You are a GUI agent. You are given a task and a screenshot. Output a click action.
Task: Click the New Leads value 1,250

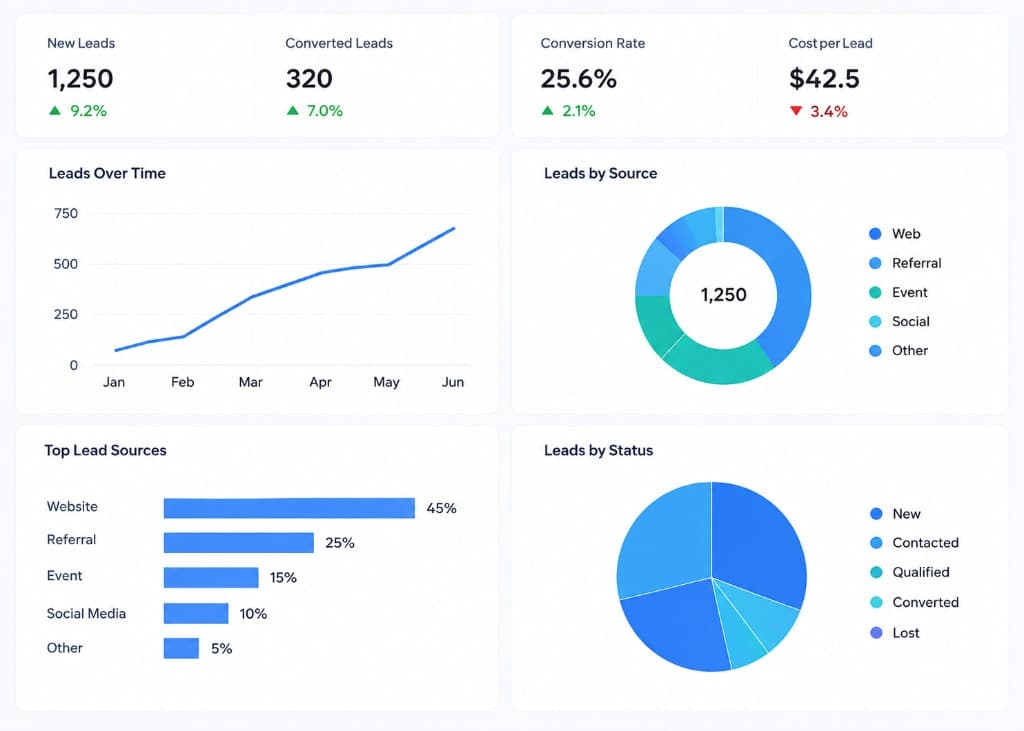tap(80, 79)
